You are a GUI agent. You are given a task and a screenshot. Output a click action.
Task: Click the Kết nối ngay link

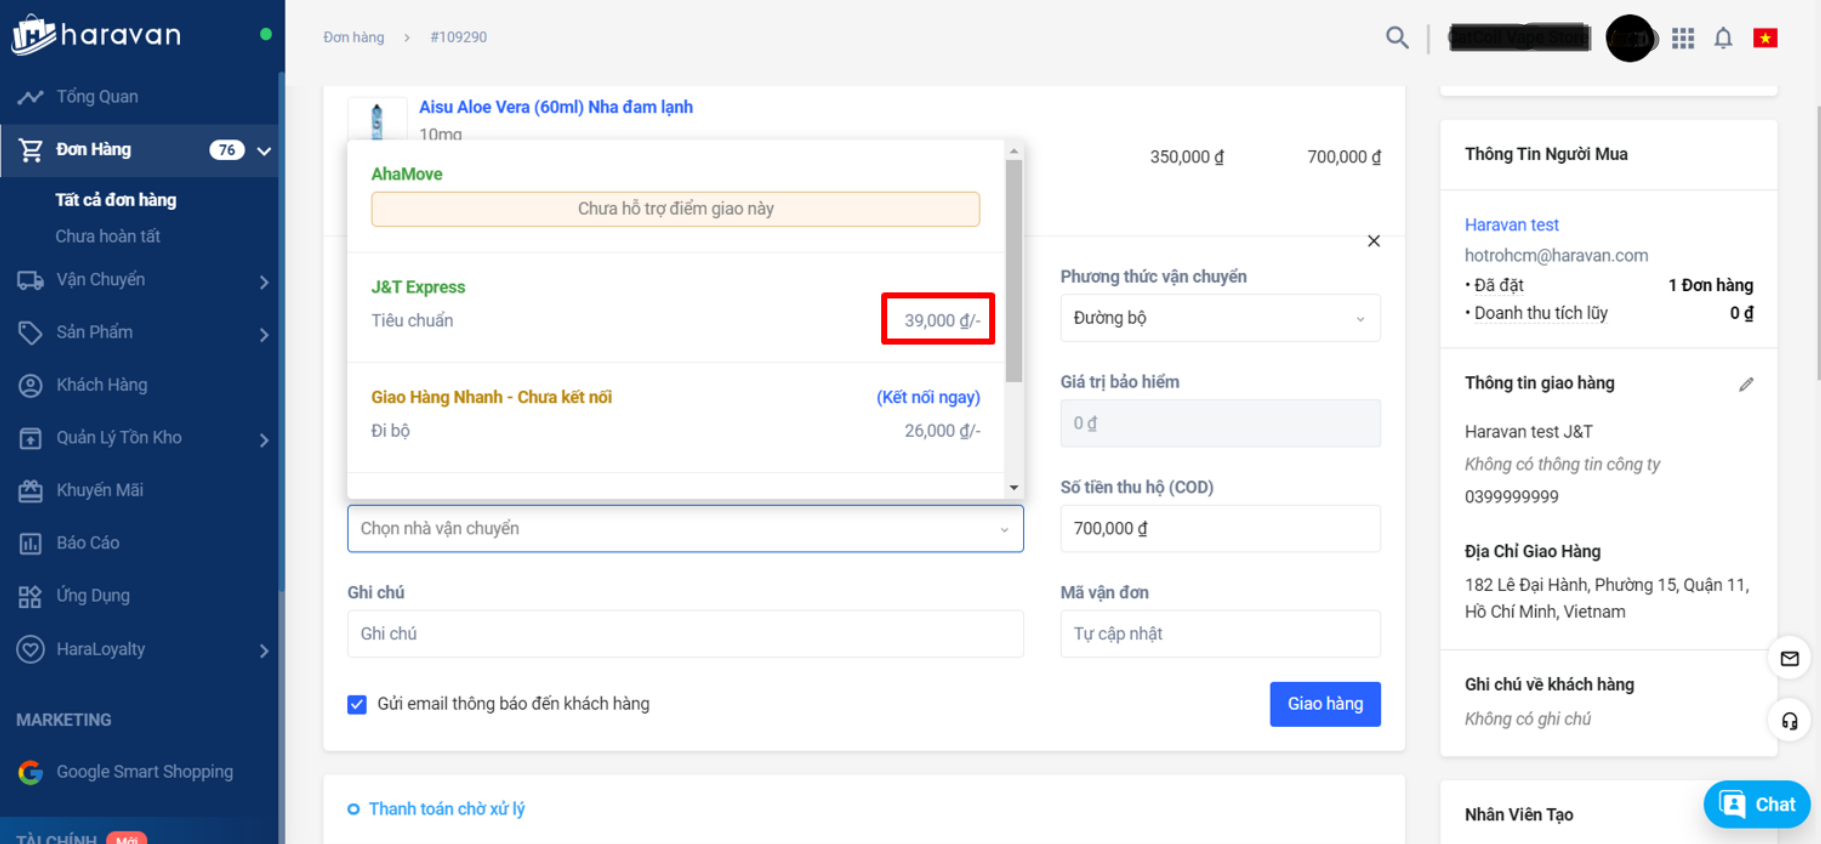coord(928,397)
